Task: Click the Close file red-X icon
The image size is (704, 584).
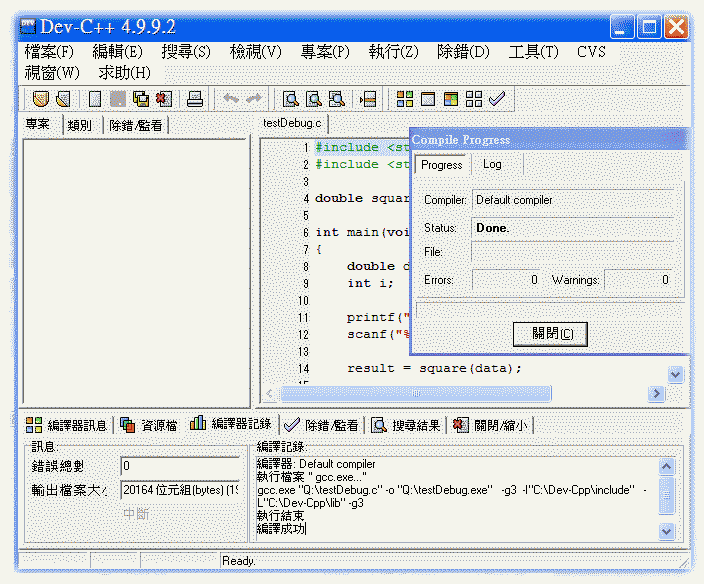Action: (x=164, y=99)
